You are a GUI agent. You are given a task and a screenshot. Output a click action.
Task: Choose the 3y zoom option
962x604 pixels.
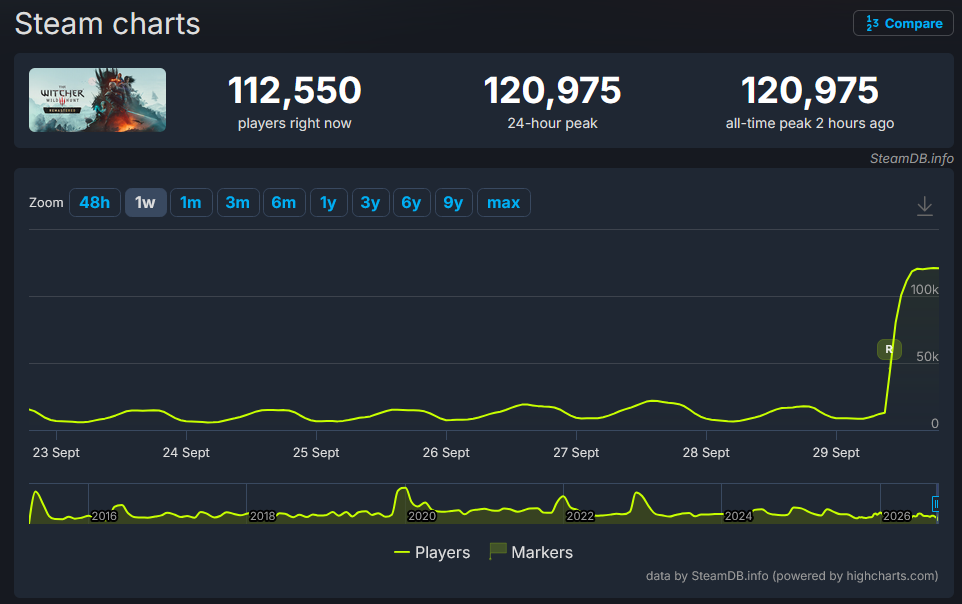pos(371,203)
